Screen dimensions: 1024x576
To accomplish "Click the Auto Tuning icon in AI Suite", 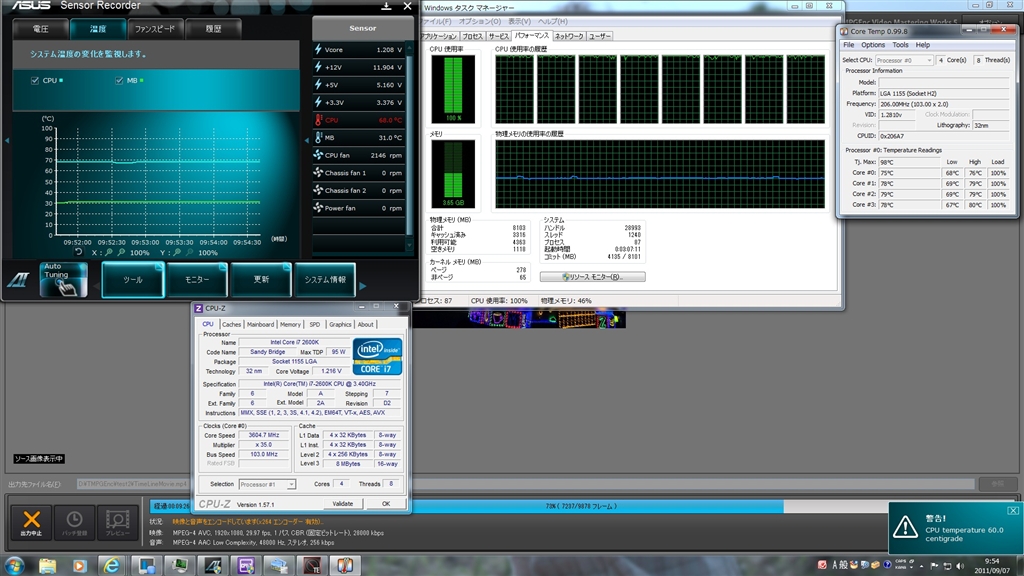I will [64, 280].
